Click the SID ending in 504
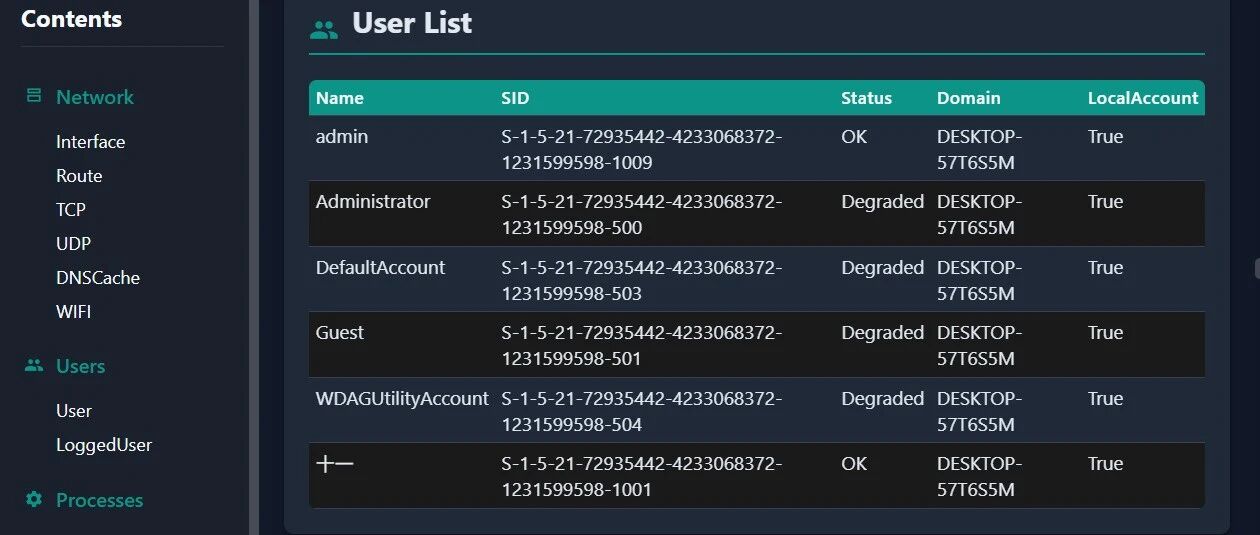 (642, 411)
